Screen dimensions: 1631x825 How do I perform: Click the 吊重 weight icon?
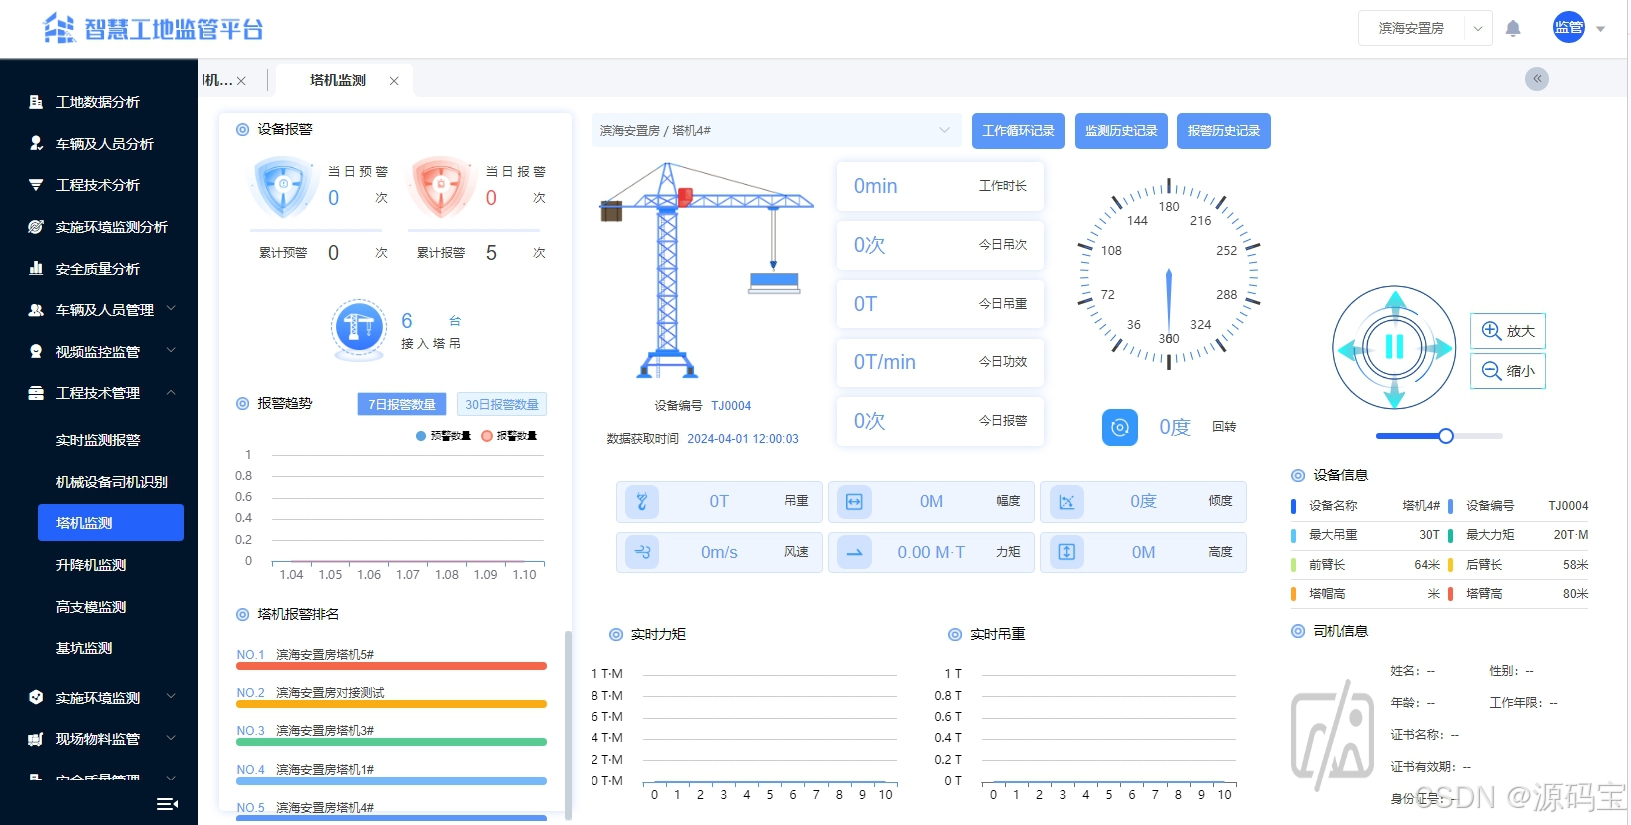point(642,501)
